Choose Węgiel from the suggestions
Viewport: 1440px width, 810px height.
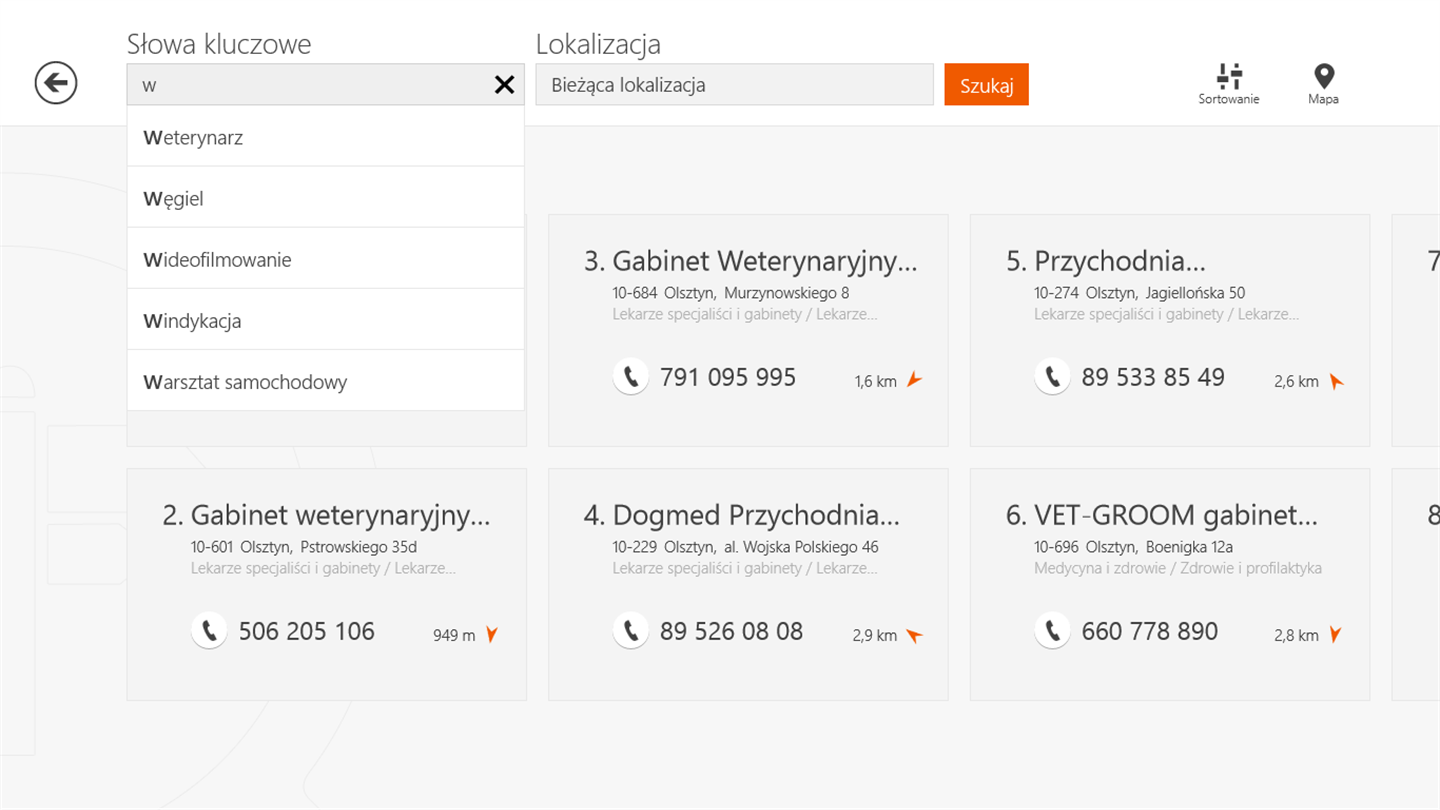[325, 198]
